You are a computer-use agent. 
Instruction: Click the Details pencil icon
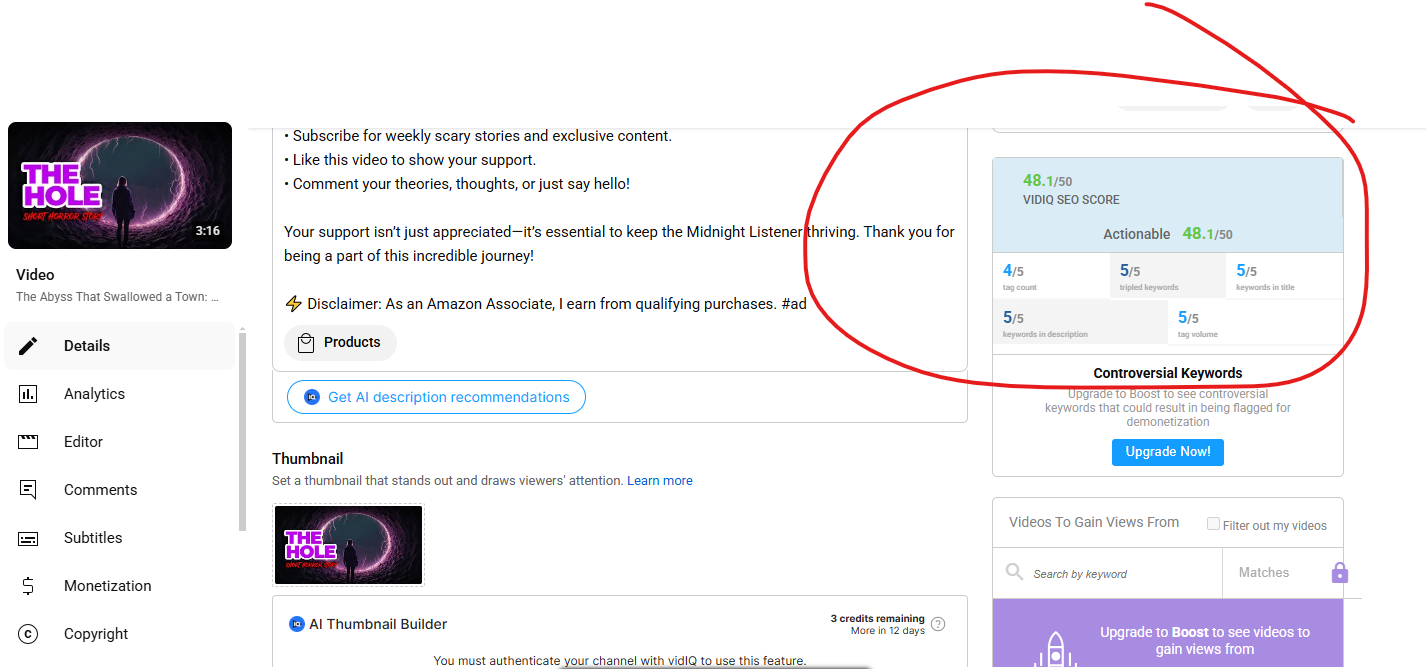[28, 346]
